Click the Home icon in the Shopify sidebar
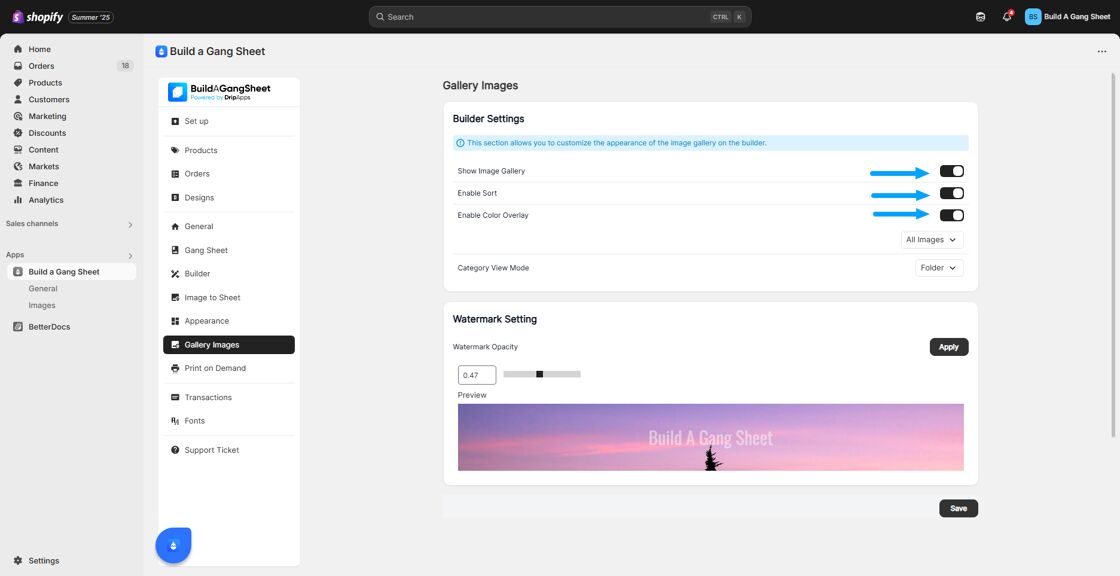This screenshot has height=576, width=1120. pos(18,49)
